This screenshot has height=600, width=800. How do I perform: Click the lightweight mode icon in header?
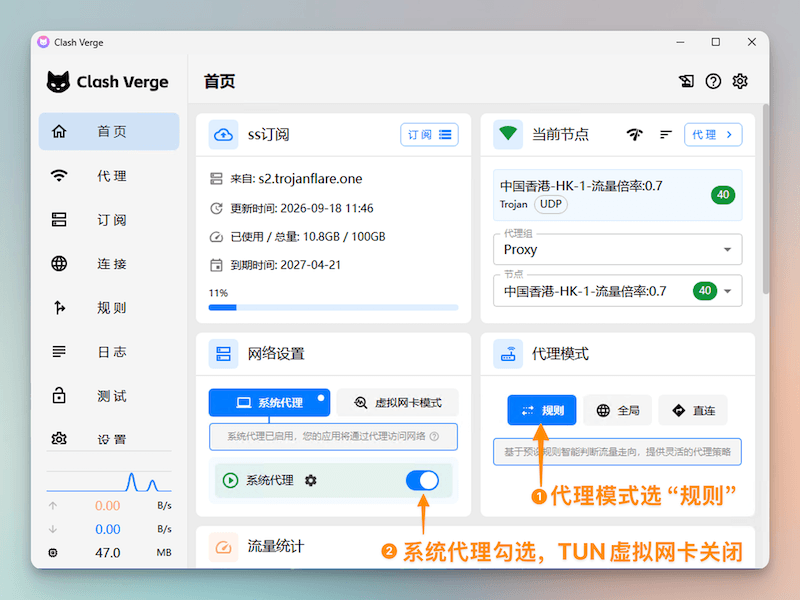point(686,81)
